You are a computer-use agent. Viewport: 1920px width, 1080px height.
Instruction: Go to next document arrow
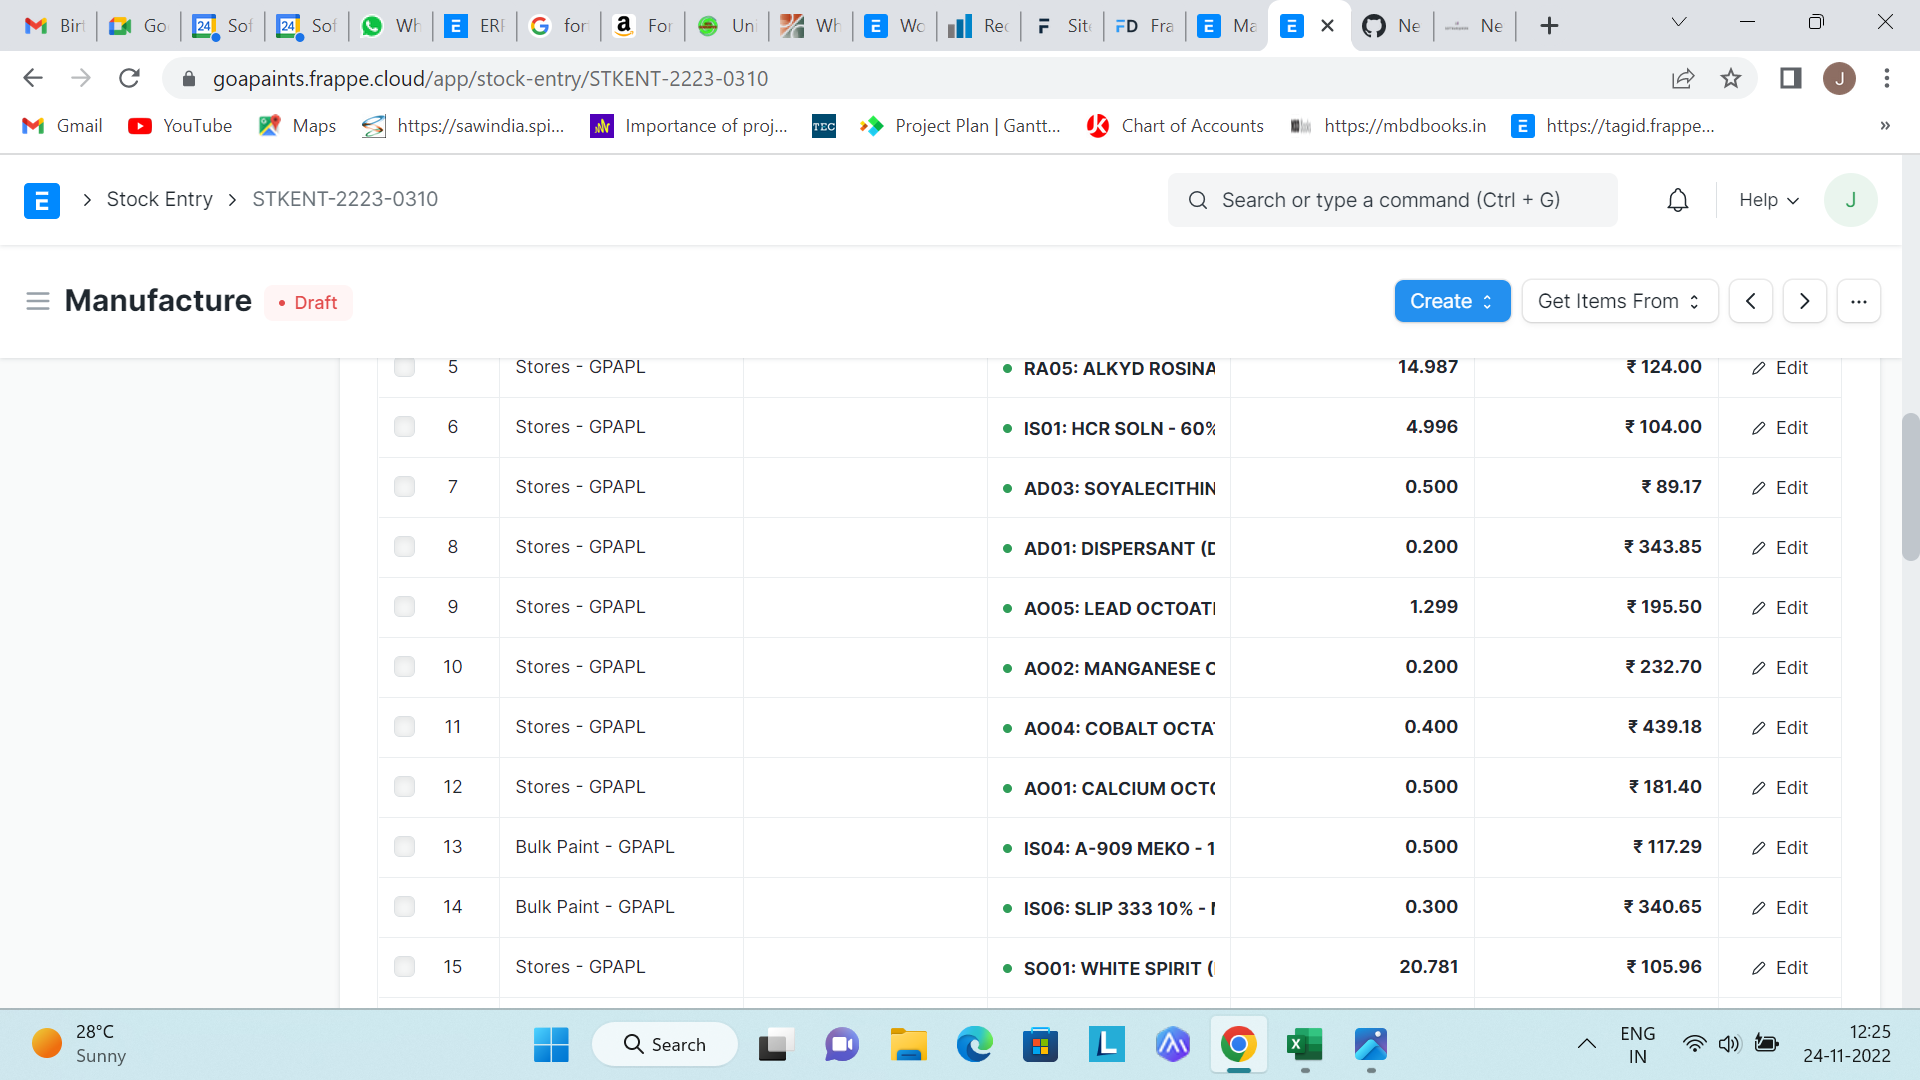click(1804, 301)
